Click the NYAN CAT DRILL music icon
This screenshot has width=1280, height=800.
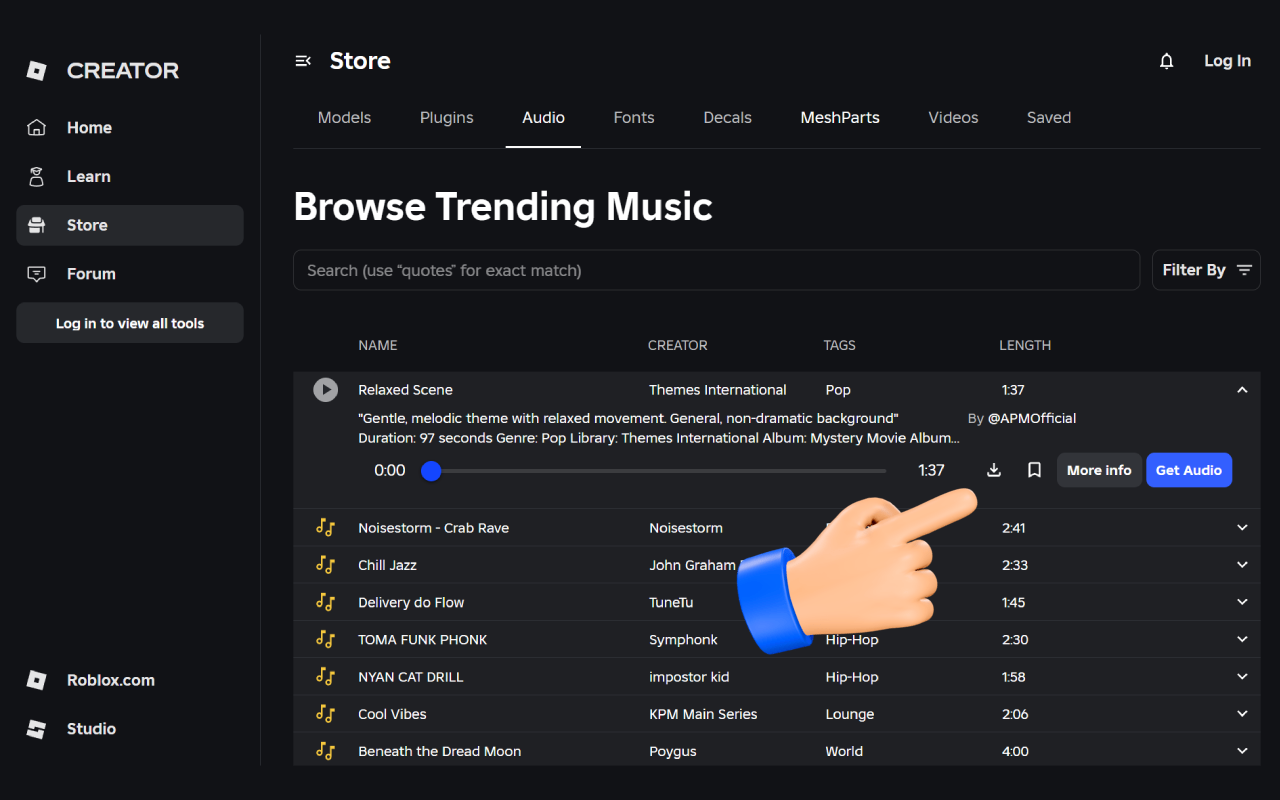pyautogui.click(x=325, y=677)
